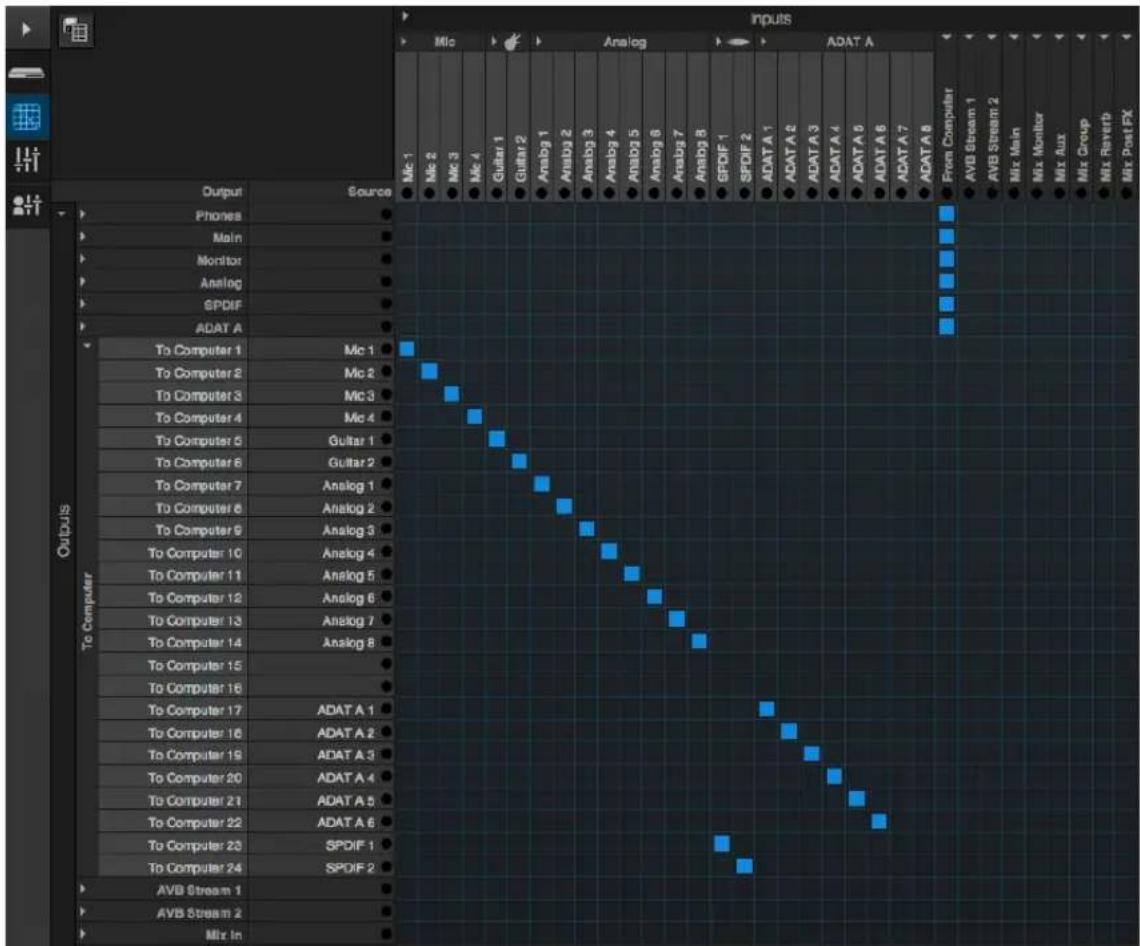
Task: Click the Analog 5 source label
Action: 348,575
